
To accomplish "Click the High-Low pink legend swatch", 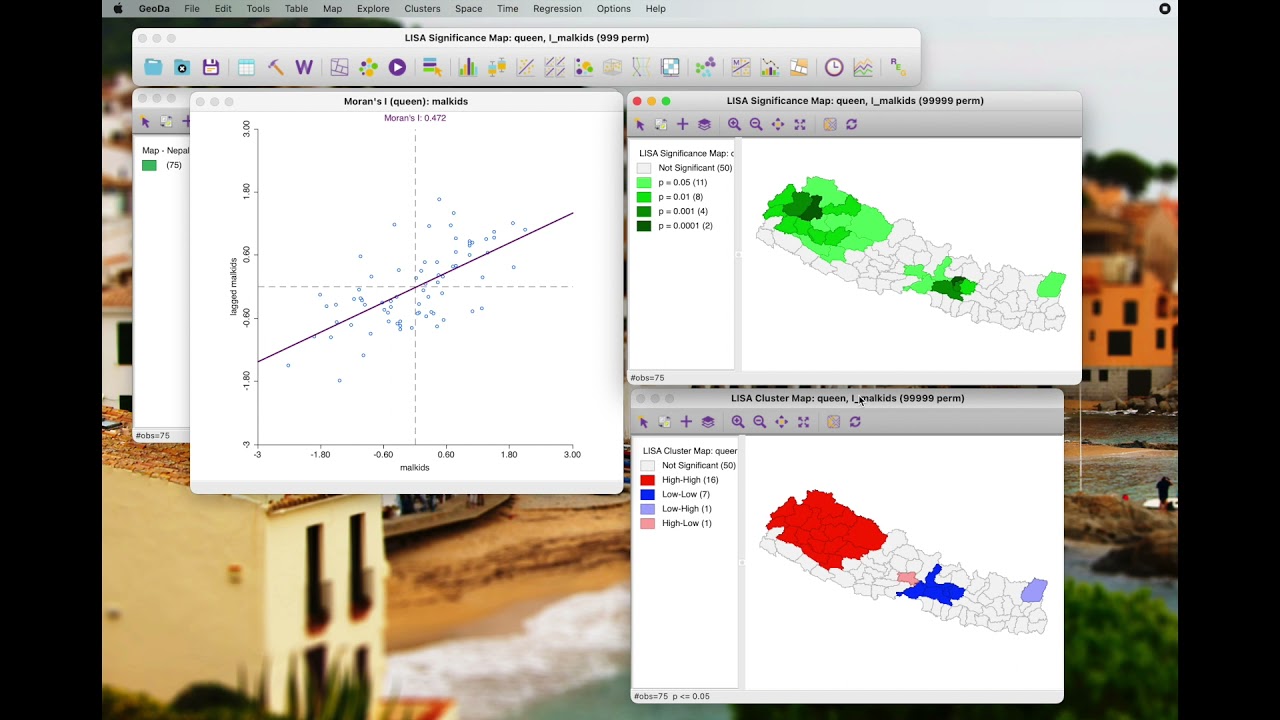I will click(x=648, y=523).
